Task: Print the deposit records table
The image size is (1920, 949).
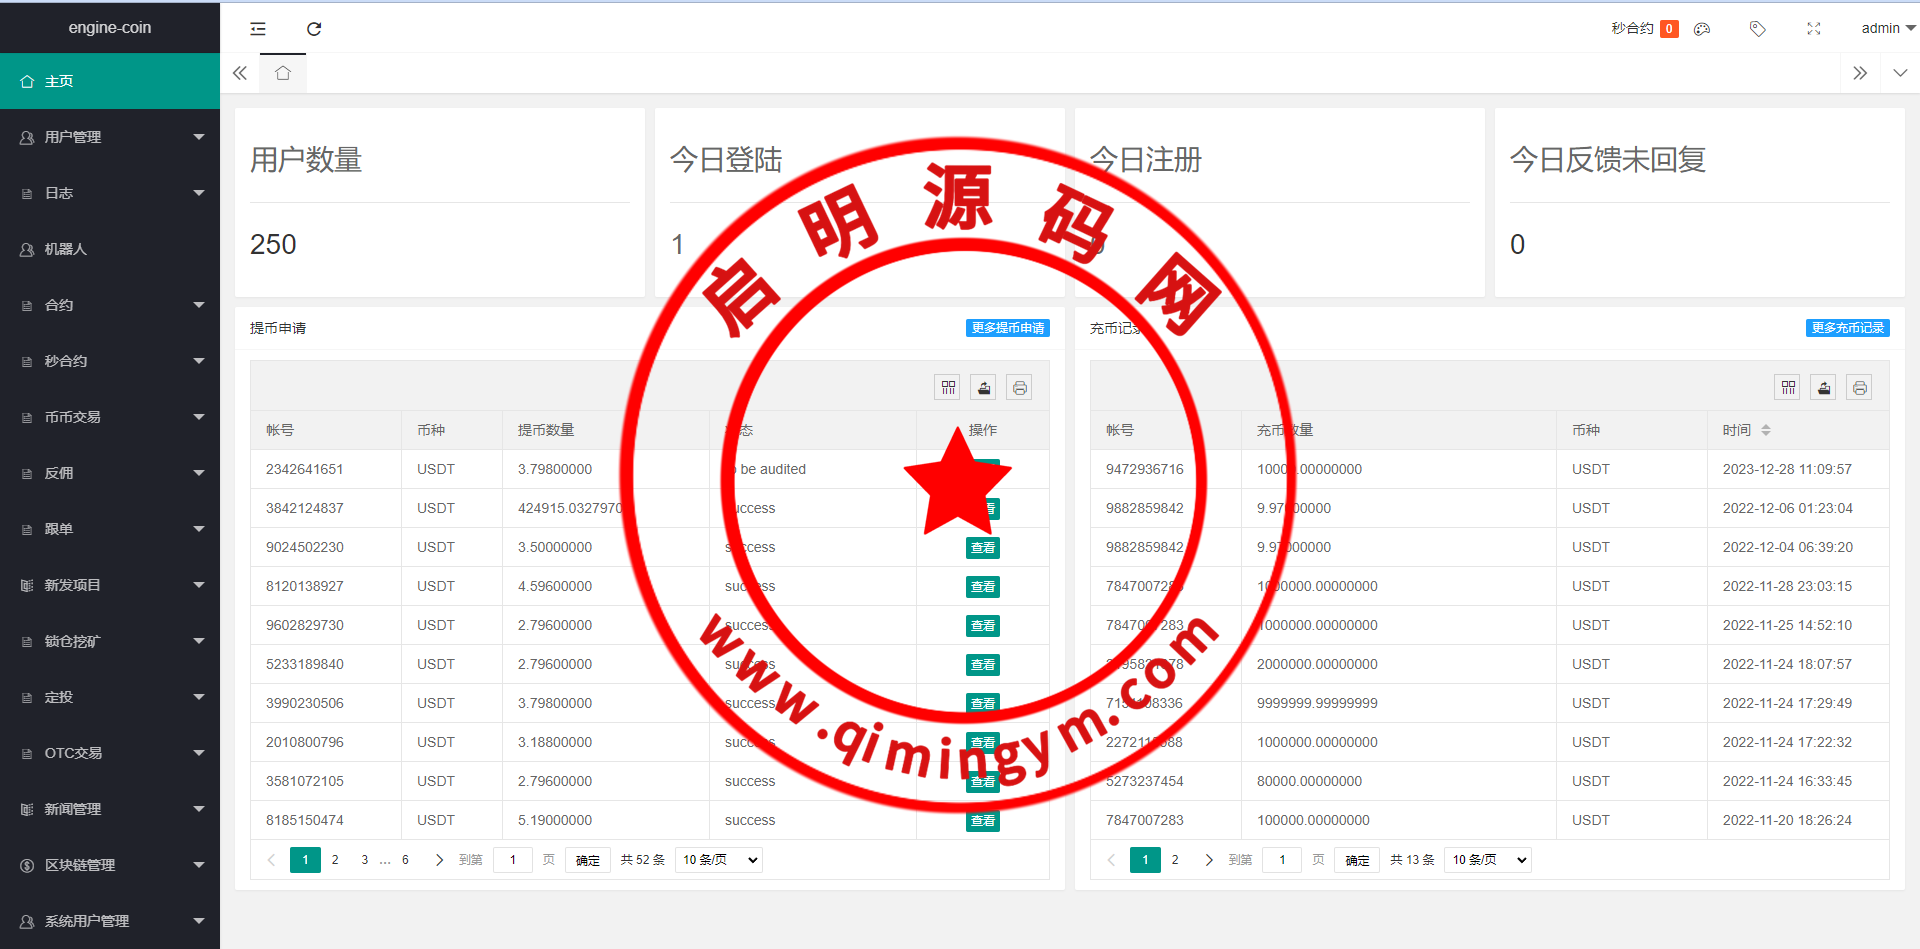Action: tap(1859, 388)
